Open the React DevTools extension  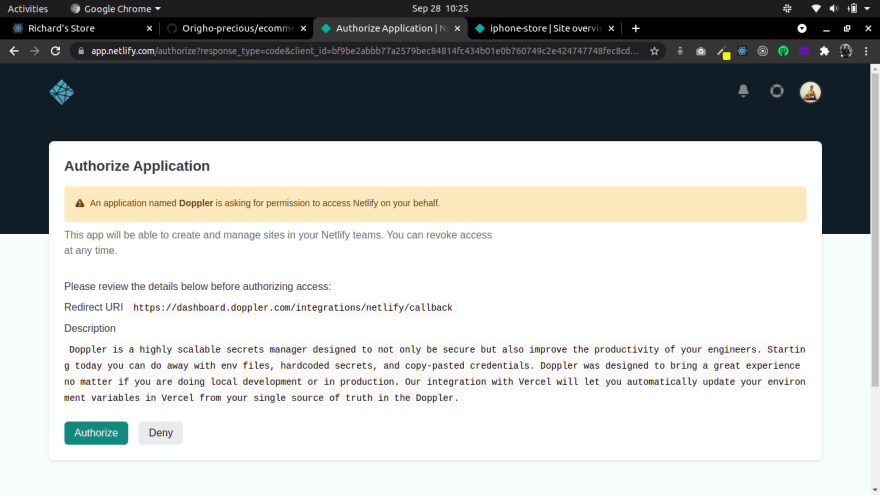point(742,51)
